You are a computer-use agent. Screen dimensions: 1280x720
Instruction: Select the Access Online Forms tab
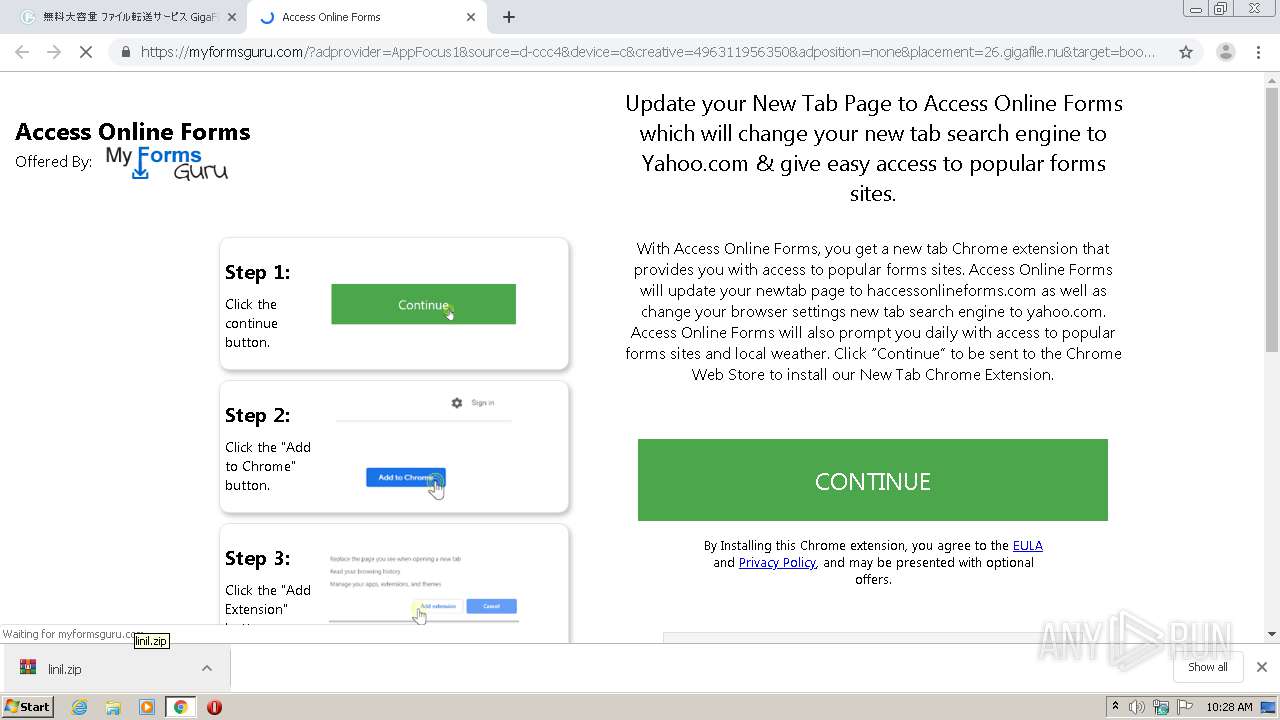[367, 17]
